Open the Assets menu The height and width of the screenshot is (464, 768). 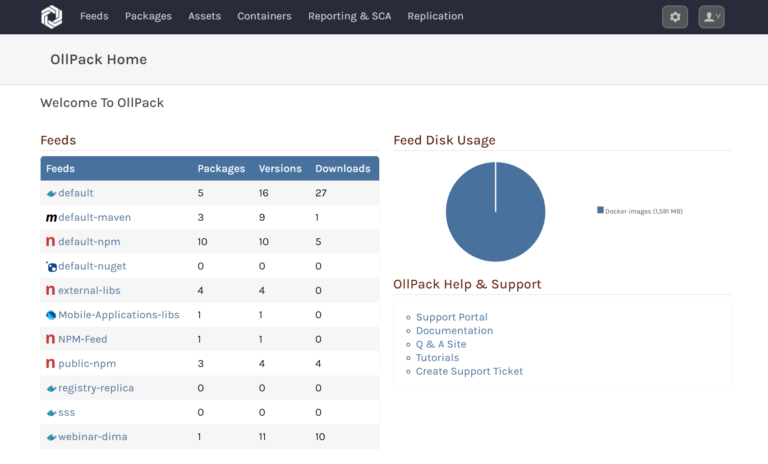point(205,16)
